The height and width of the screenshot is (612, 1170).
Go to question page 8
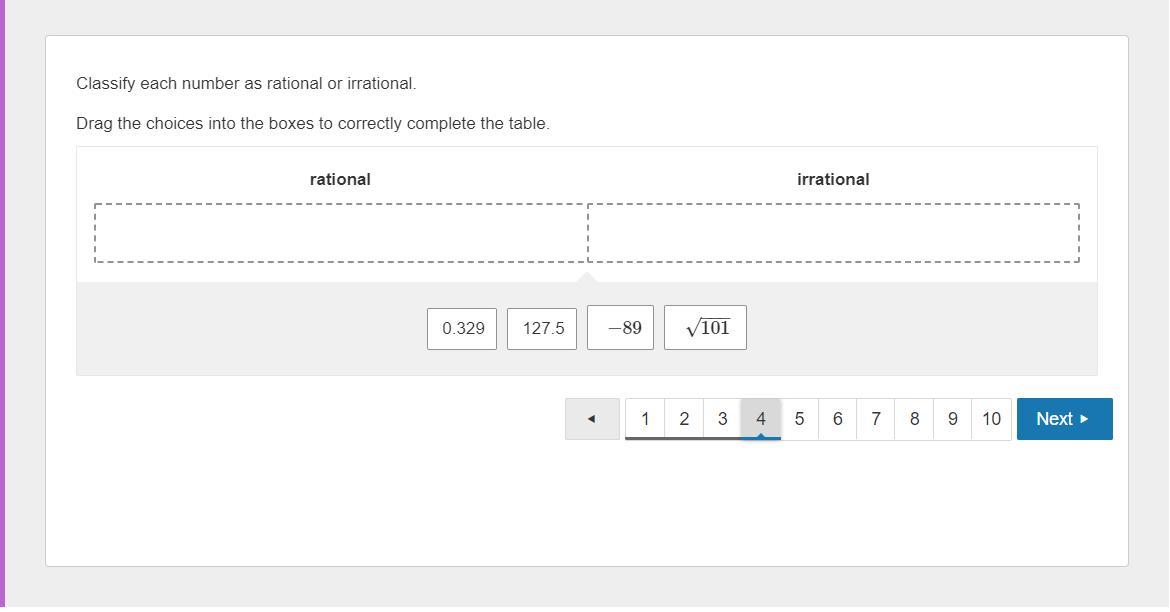(914, 419)
